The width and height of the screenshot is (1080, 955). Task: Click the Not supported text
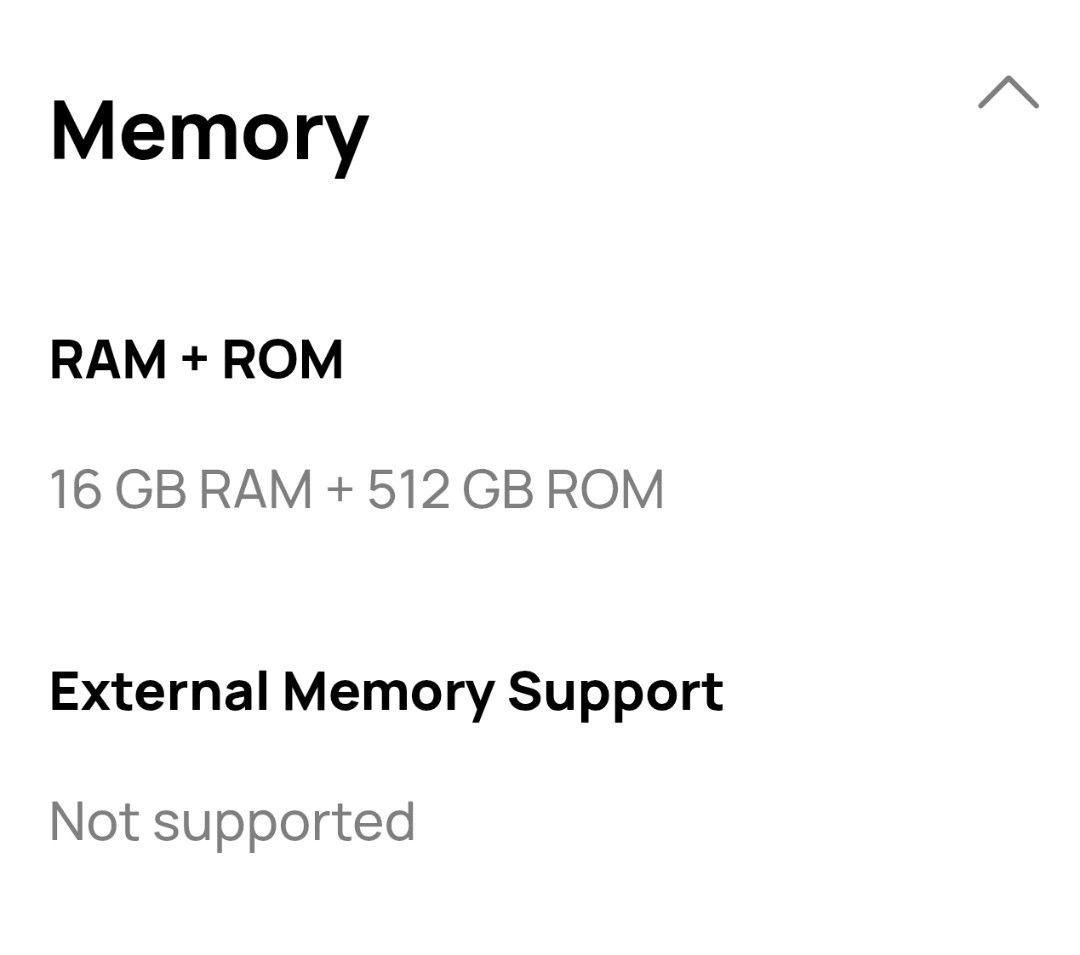(x=232, y=822)
